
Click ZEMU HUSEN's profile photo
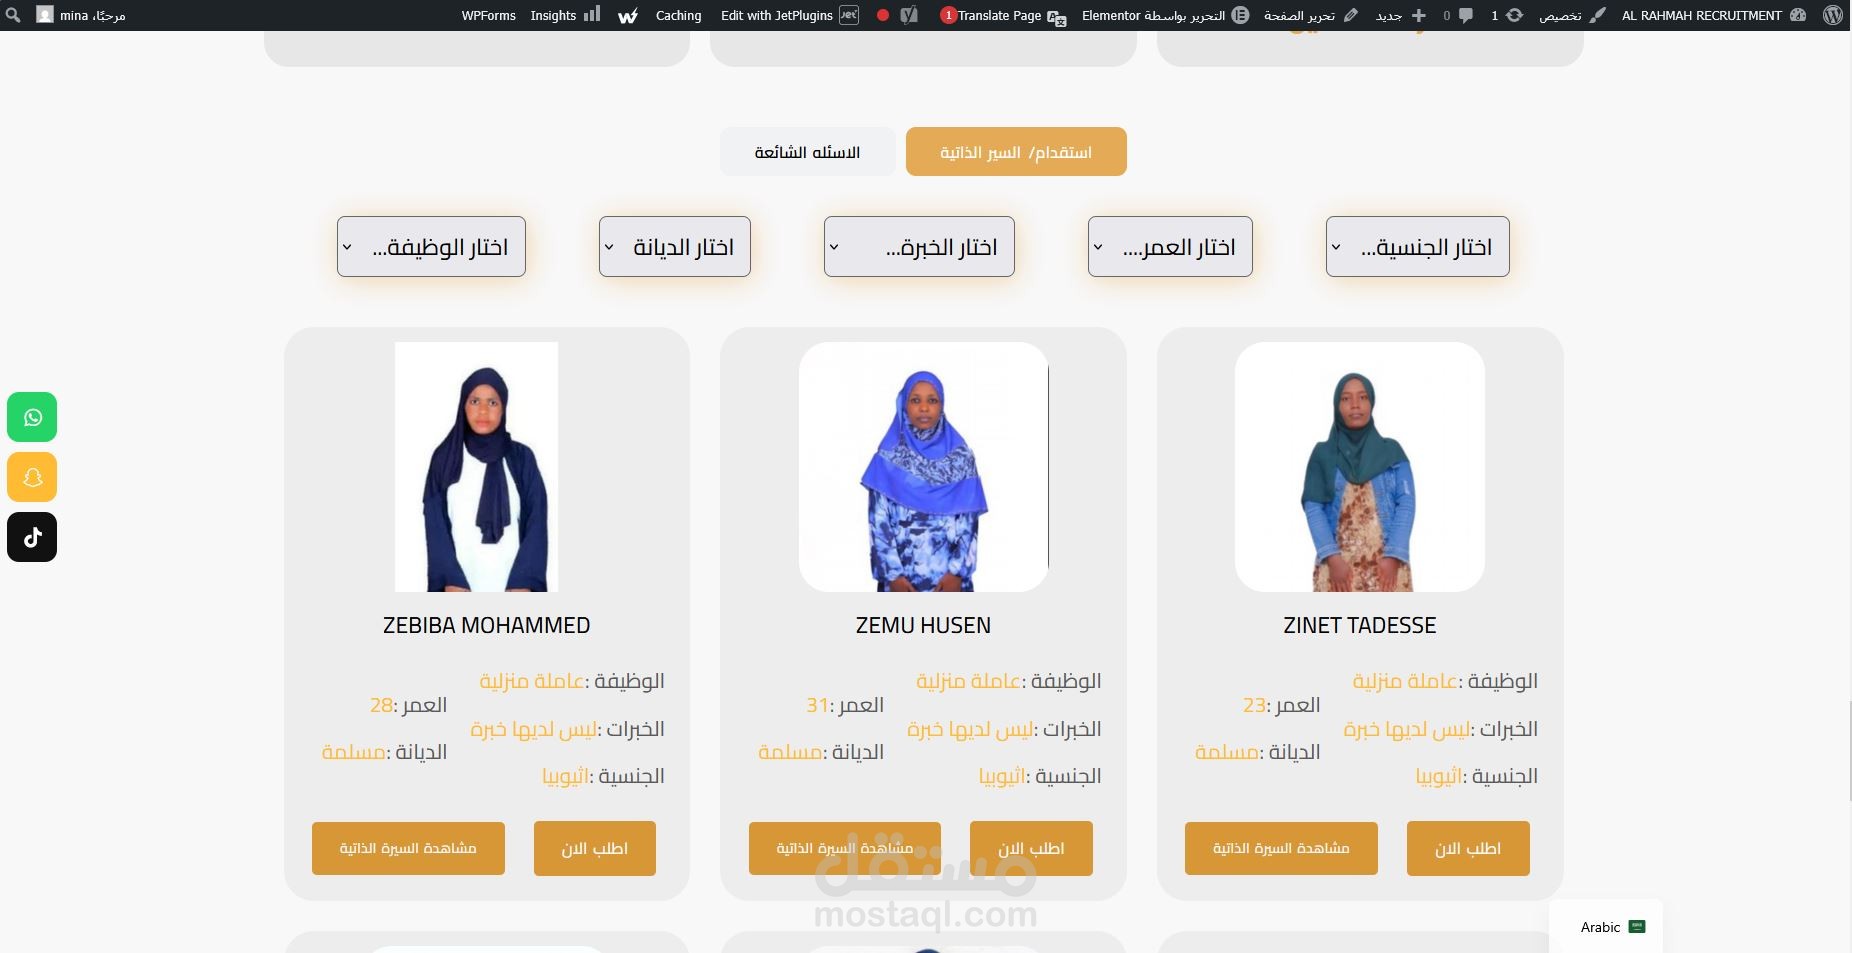point(923,467)
